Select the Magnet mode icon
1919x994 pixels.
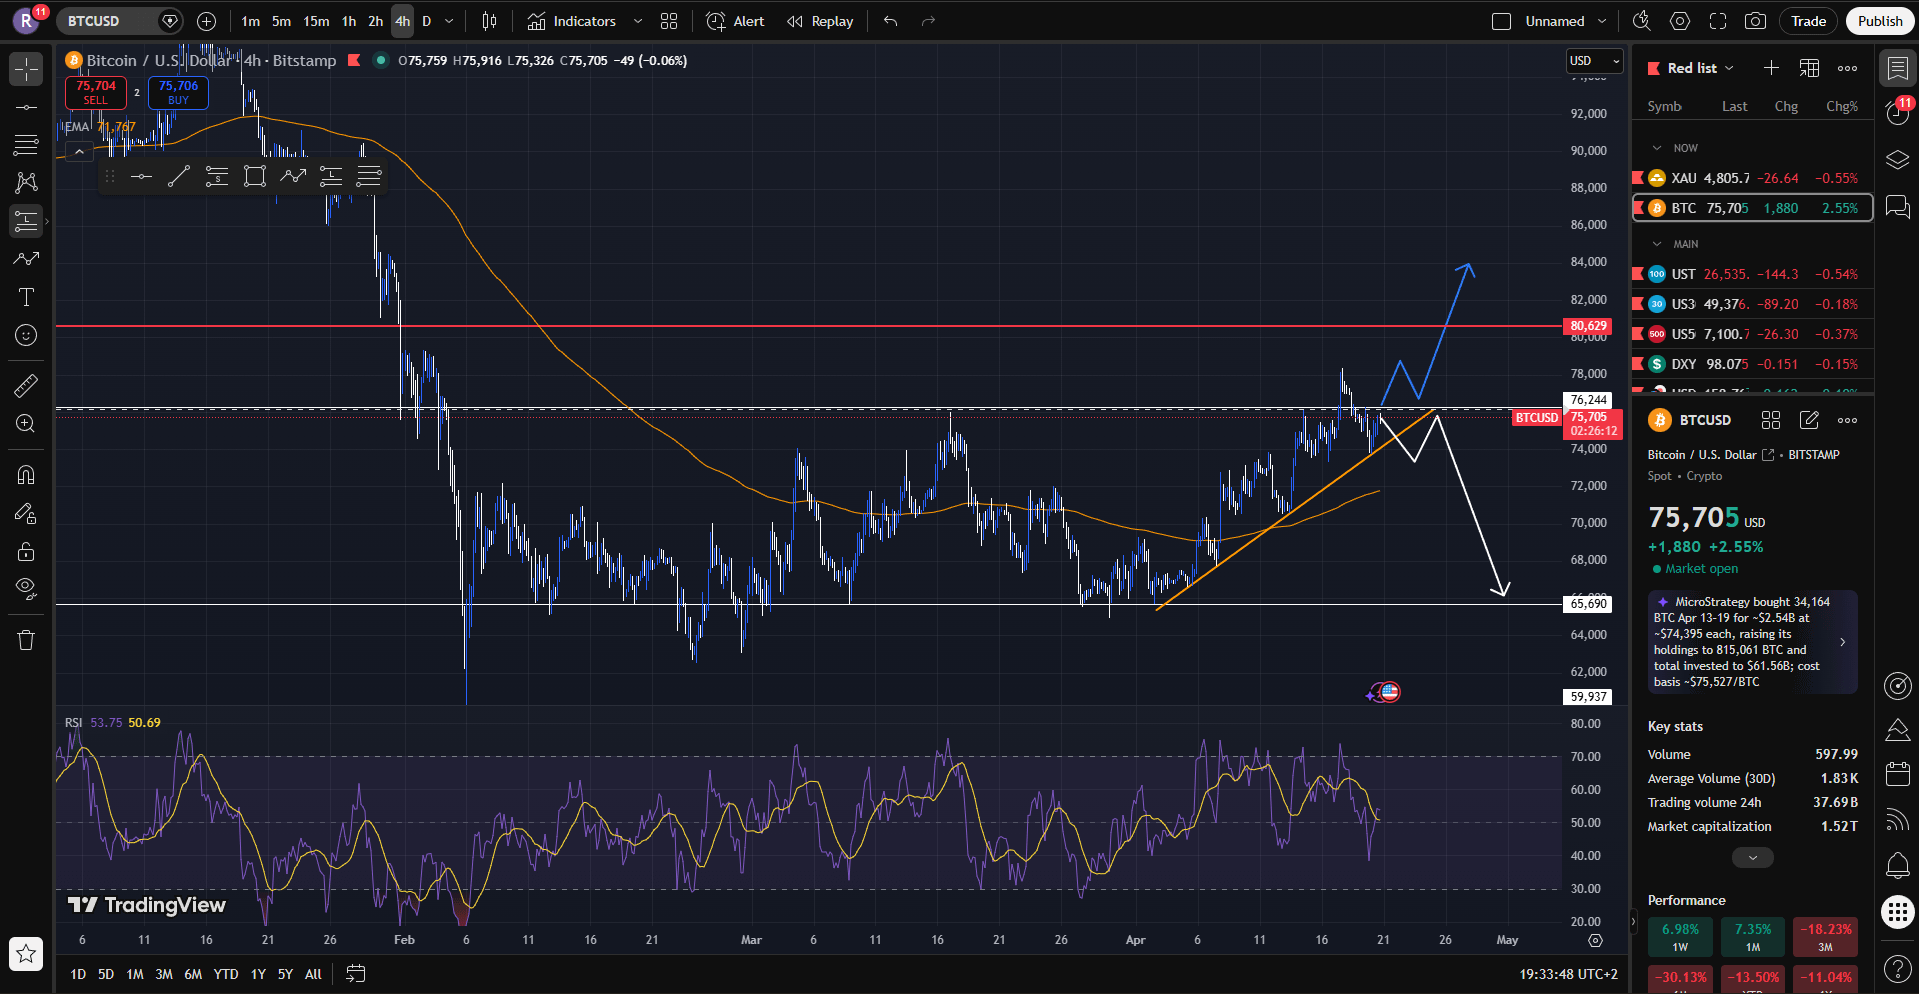26,475
